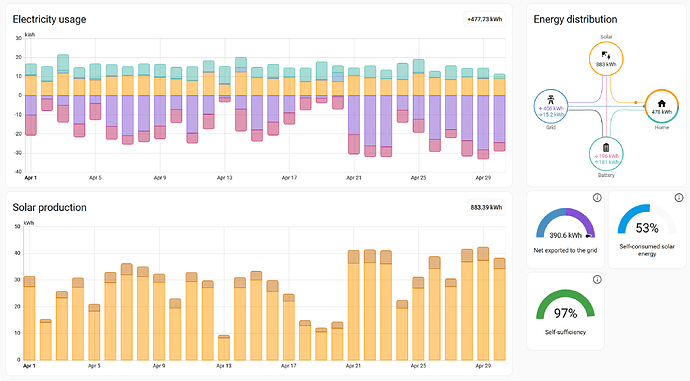Click Apr 17 axis label in Electricity usage
Viewport: 690px width, 381px height.
pyautogui.click(x=289, y=178)
